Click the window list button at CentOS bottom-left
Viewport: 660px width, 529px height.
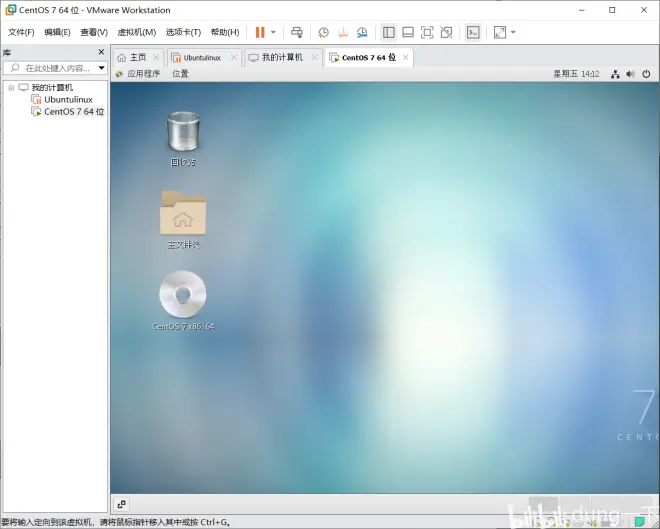122,504
